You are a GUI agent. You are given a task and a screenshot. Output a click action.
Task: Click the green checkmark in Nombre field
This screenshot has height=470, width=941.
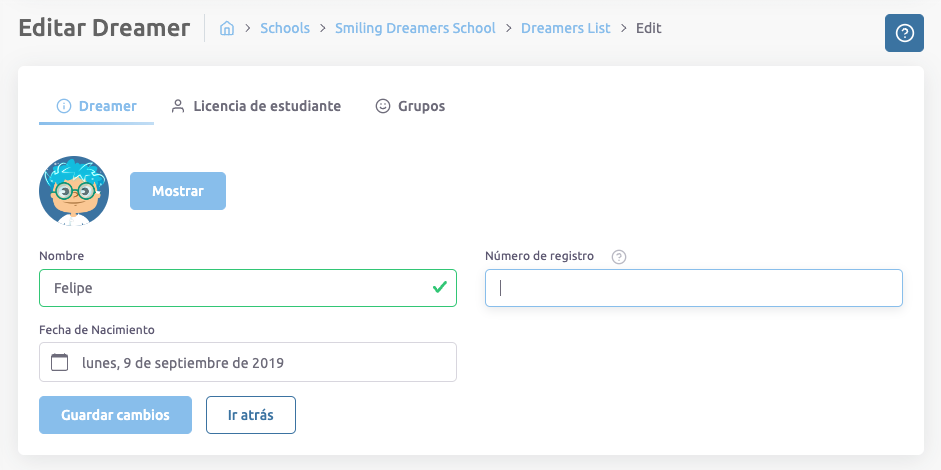coord(439,288)
